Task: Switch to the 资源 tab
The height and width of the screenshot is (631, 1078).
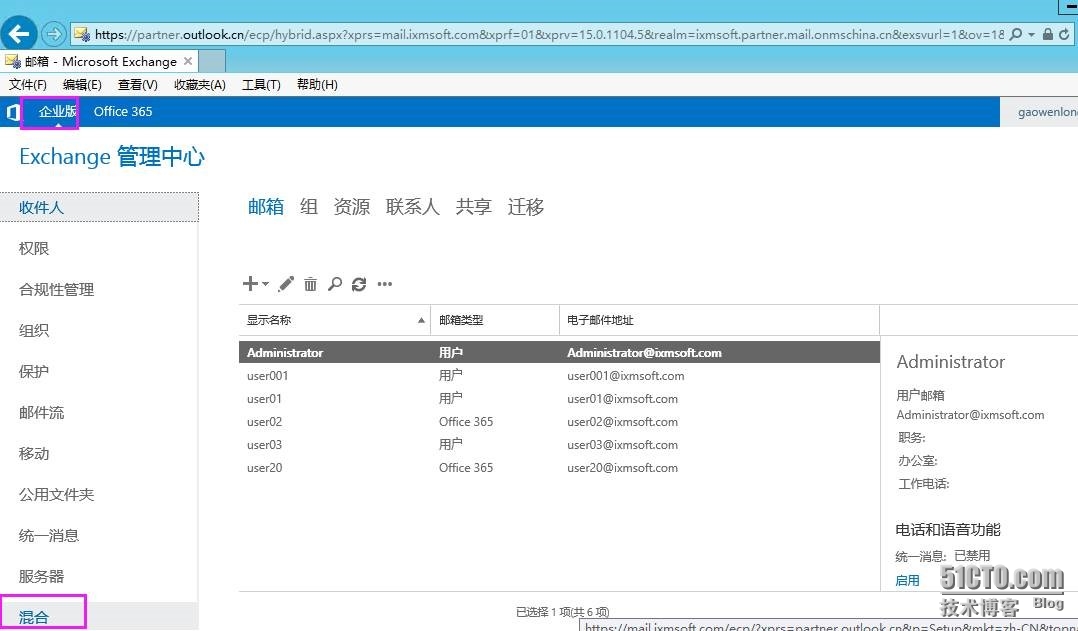Action: pos(351,206)
